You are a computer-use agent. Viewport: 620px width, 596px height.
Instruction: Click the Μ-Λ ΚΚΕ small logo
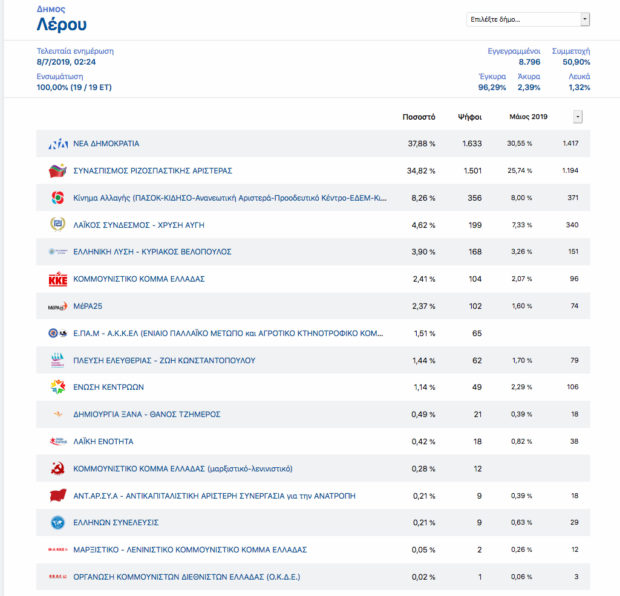pos(58,549)
